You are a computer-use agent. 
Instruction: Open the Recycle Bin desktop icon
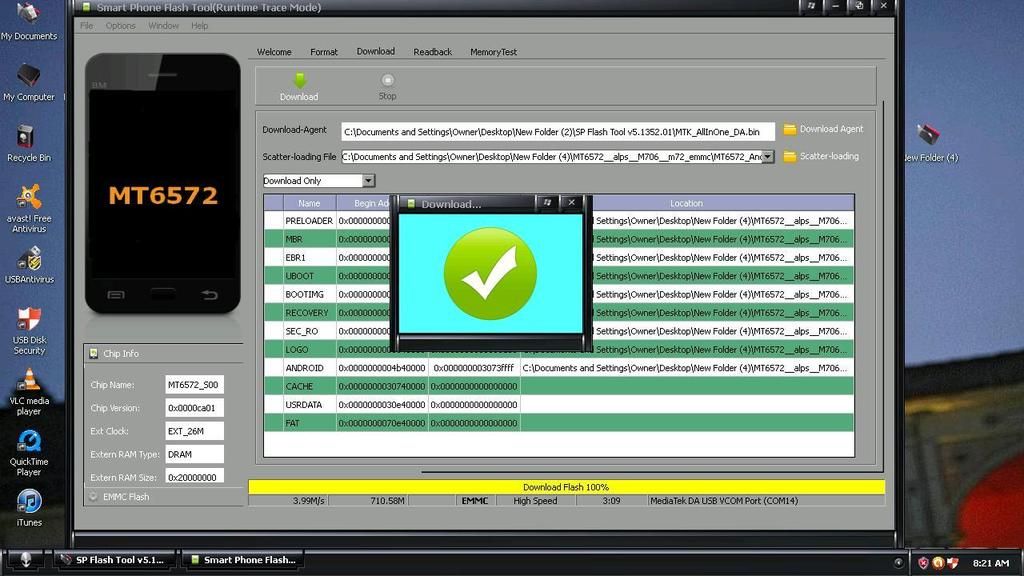tap(27, 137)
